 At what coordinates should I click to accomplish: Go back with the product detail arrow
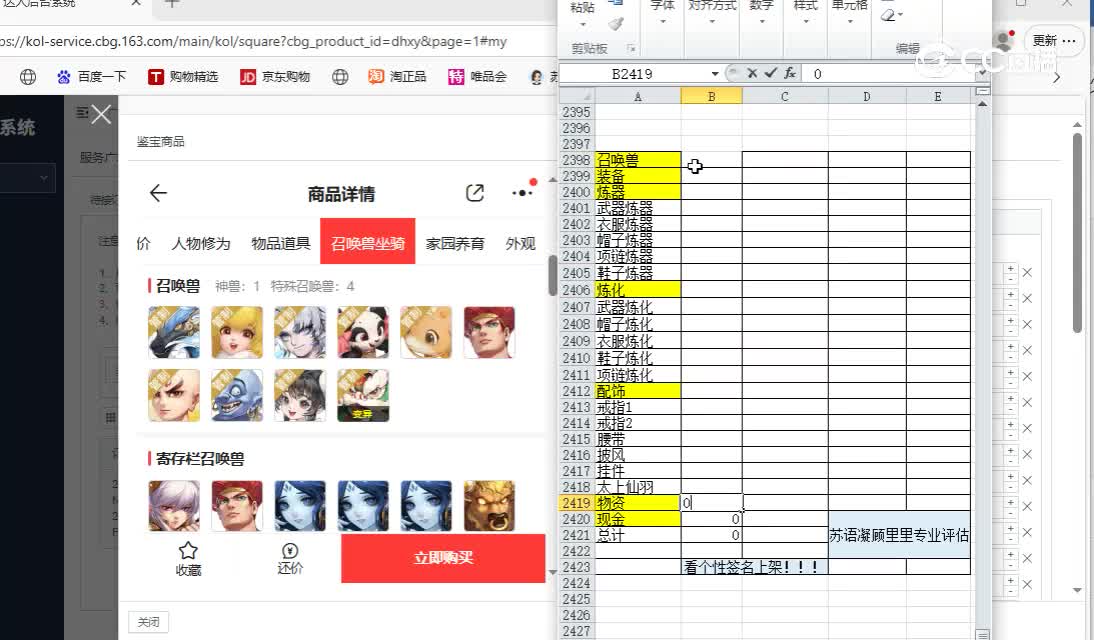point(158,193)
